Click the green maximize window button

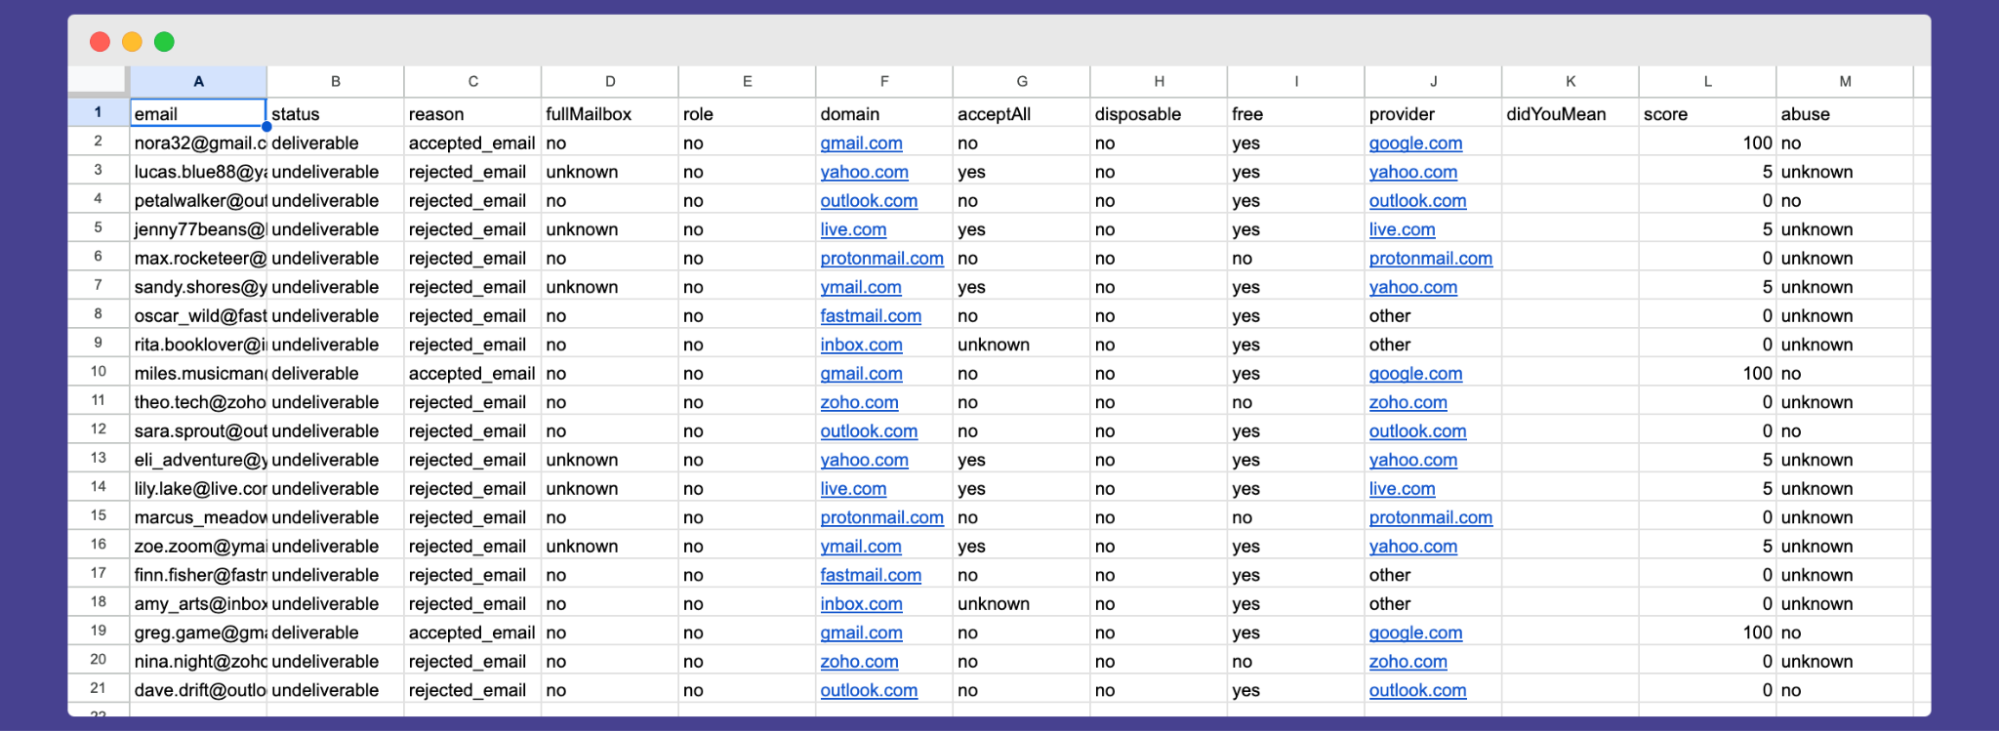tap(164, 42)
